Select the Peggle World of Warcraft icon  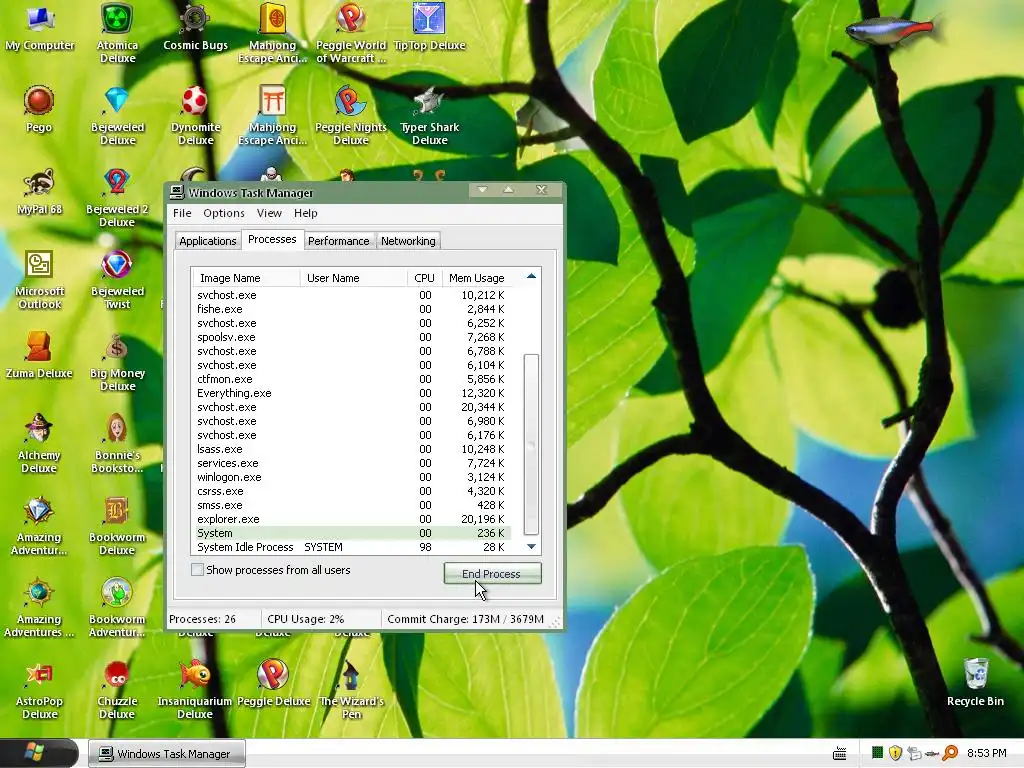351,33
